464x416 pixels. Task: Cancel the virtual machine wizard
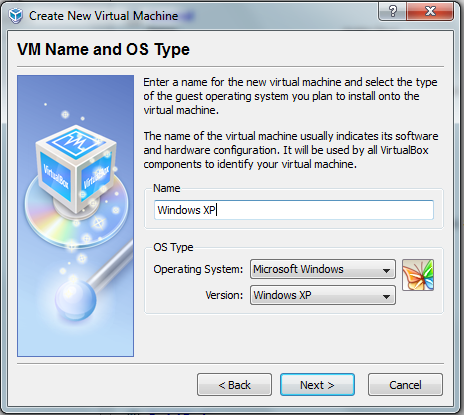[x=405, y=385]
